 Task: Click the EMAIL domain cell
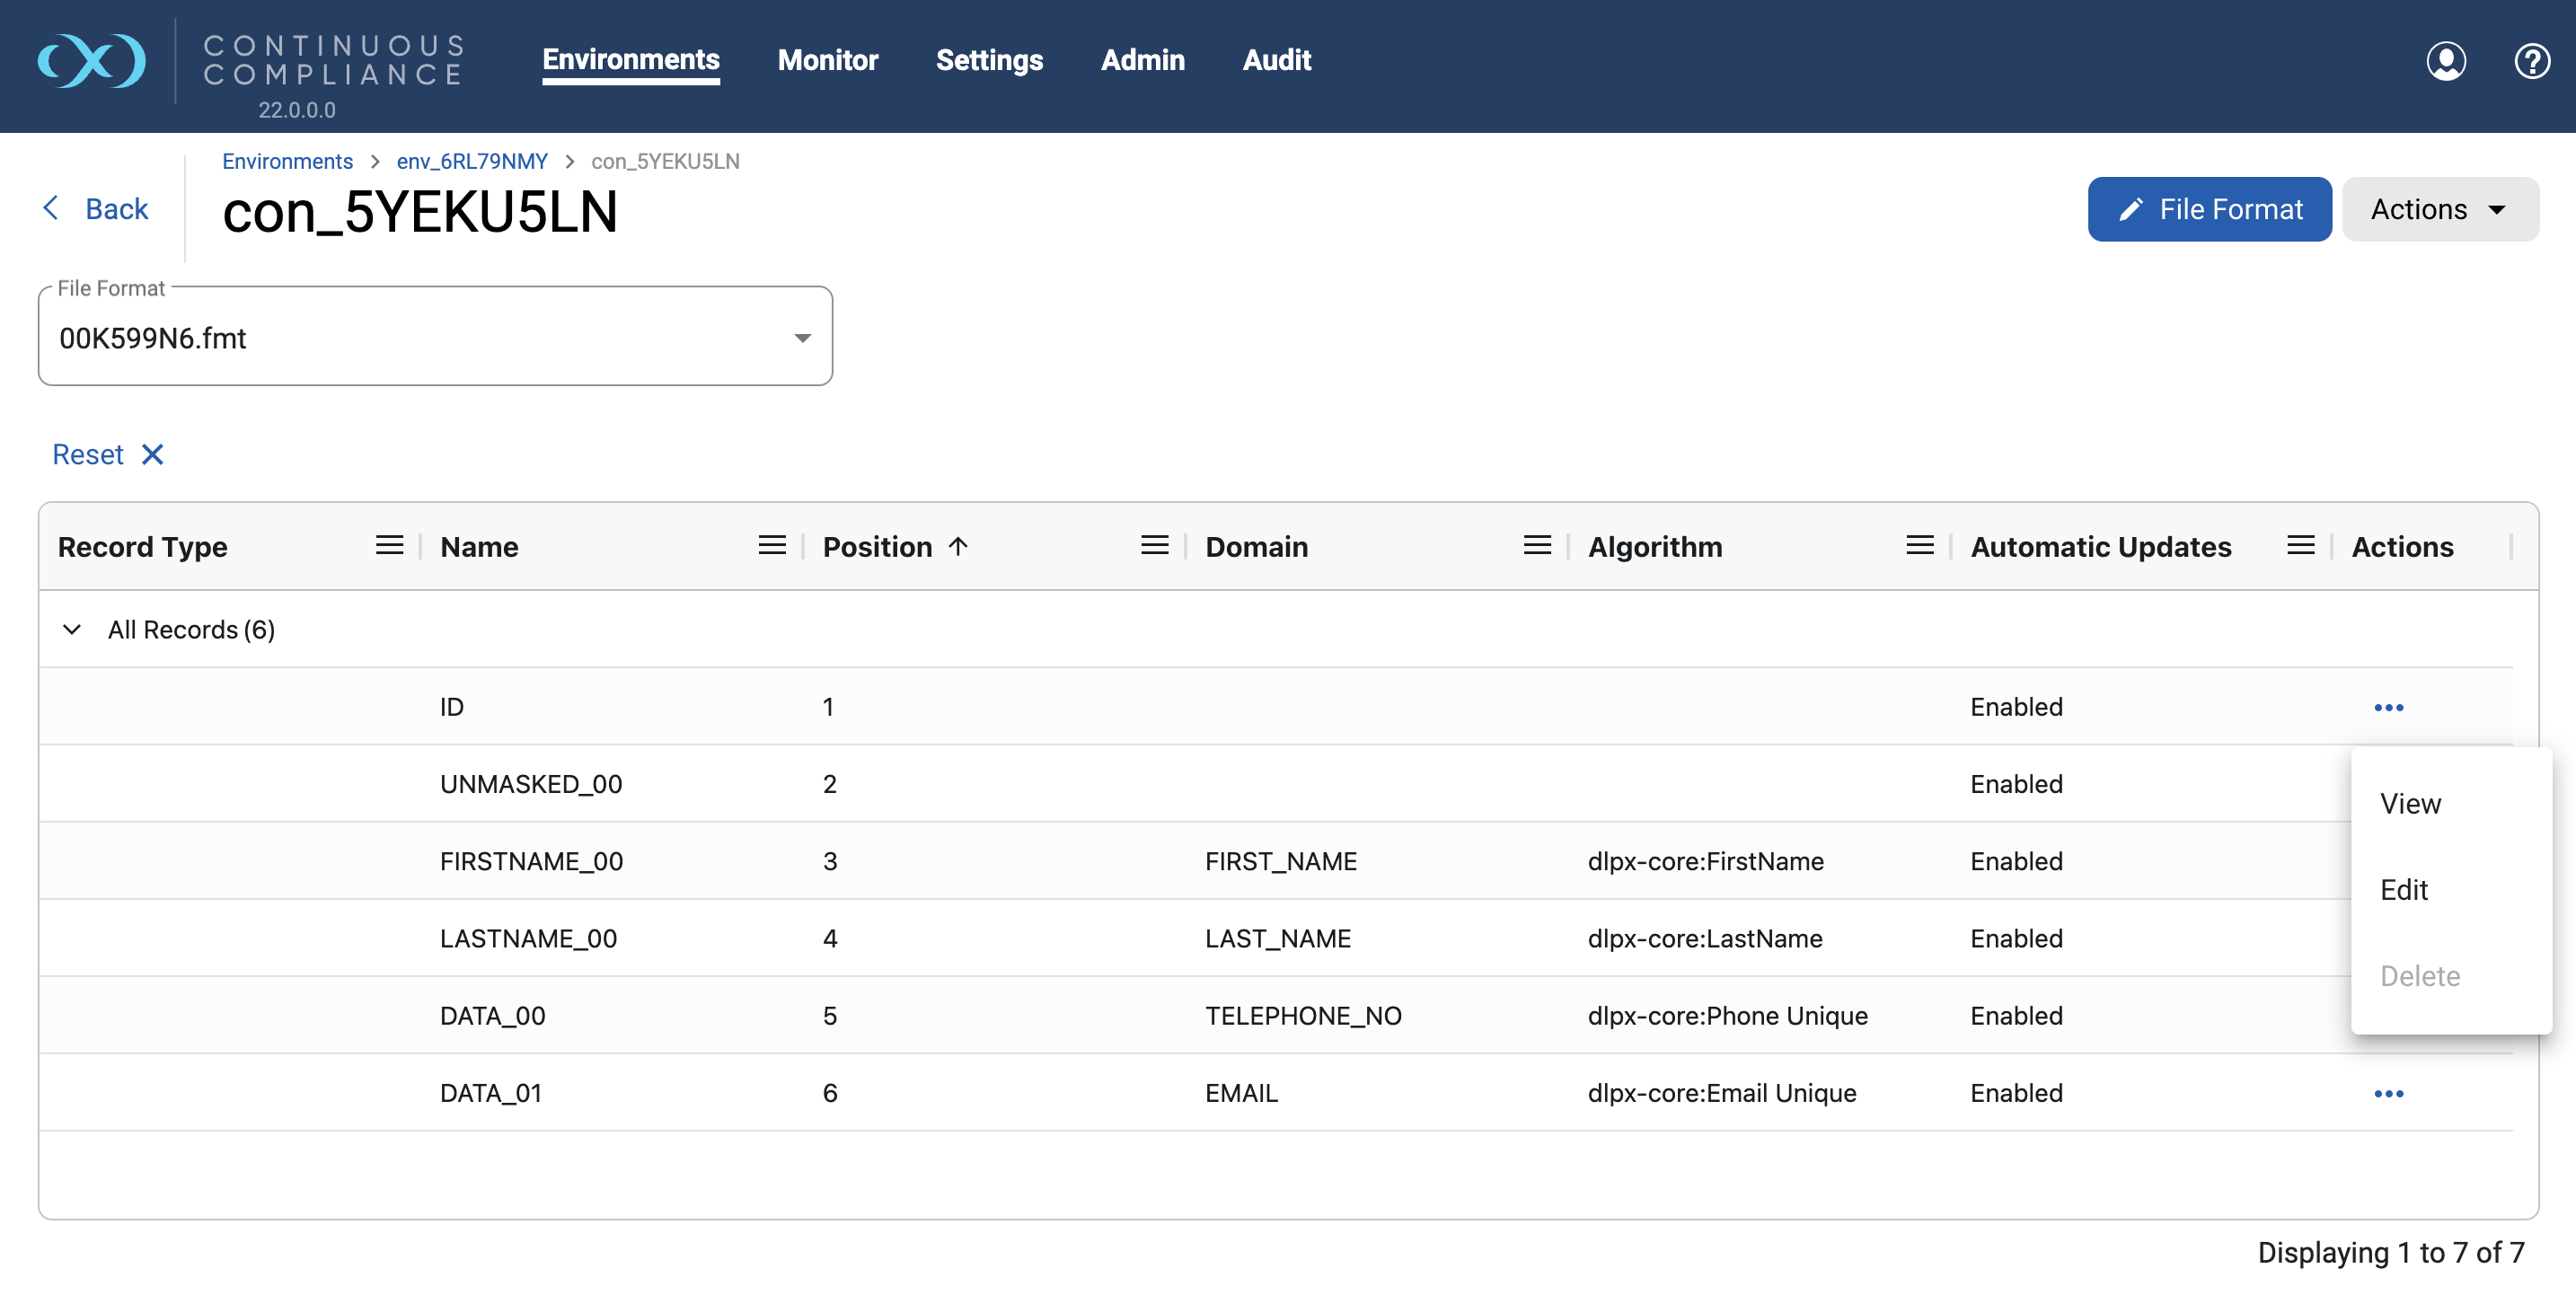pos(1241,1093)
